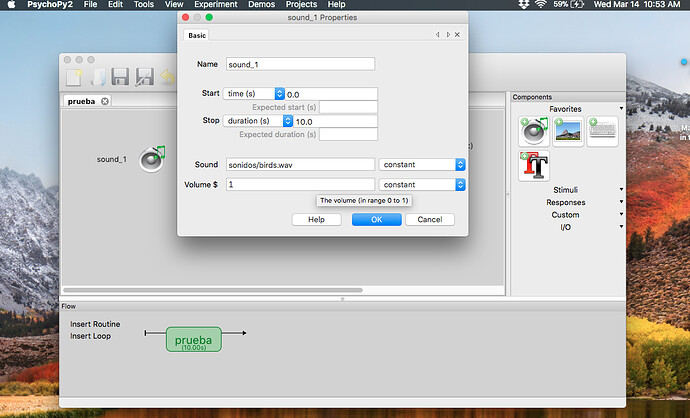Click Insert Routine in Flow panel

point(95,324)
